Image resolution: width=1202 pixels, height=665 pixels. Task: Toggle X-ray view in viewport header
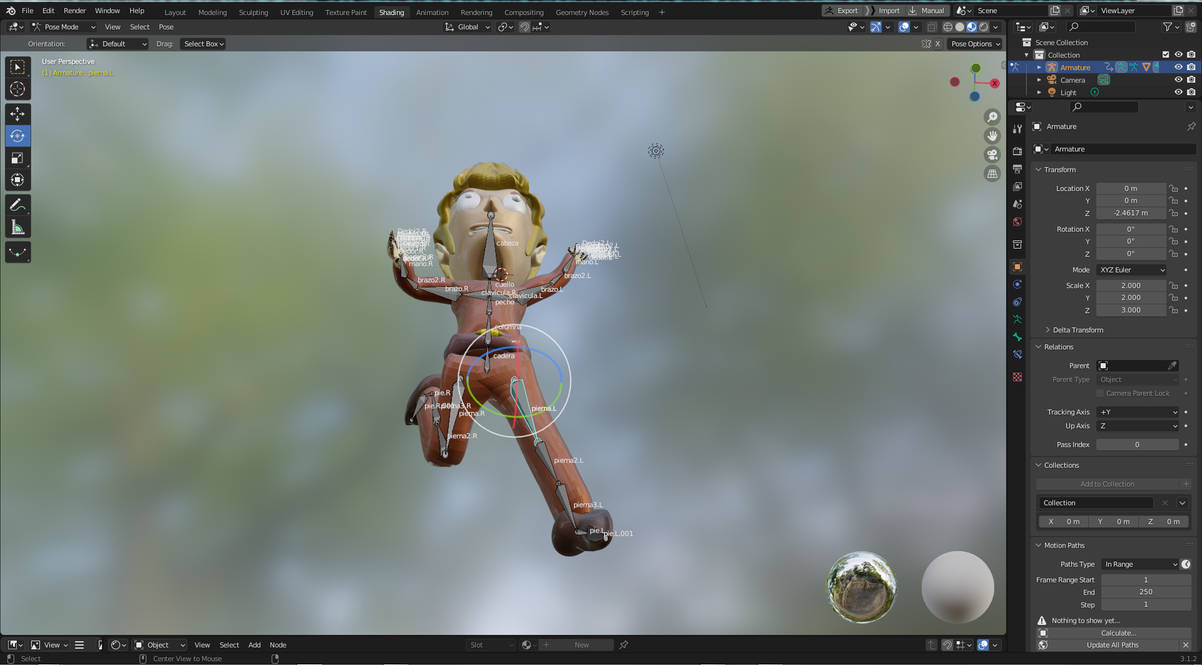tap(932, 27)
